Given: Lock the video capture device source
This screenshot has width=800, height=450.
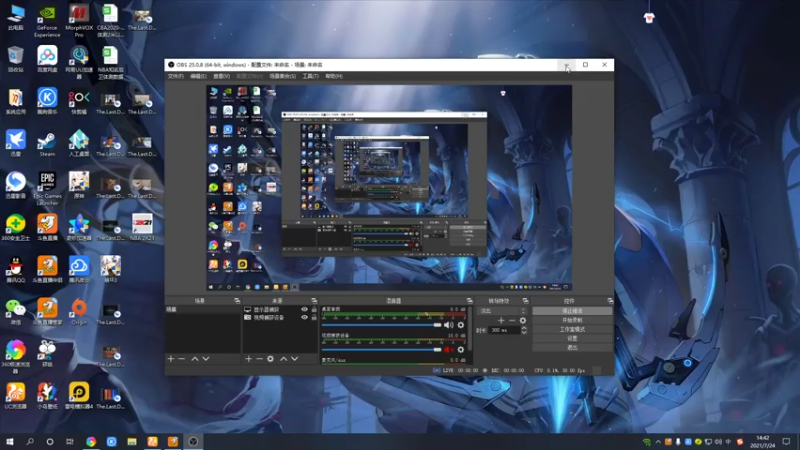Looking at the screenshot, I should [314, 317].
